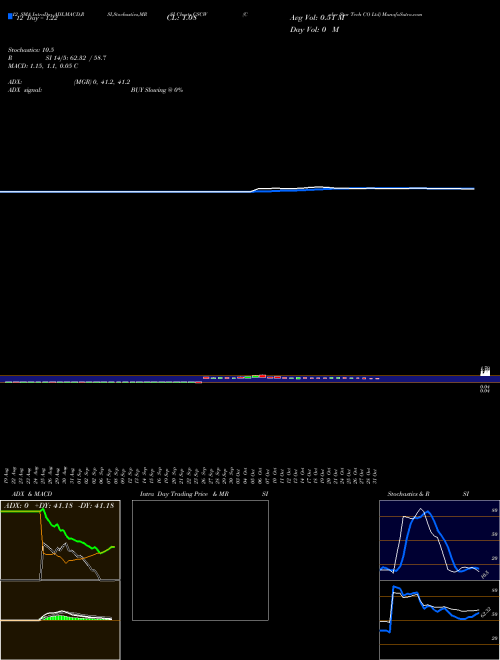Click the 'BUY Slowing @ 0%' signal text

click(x=157, y=90)
